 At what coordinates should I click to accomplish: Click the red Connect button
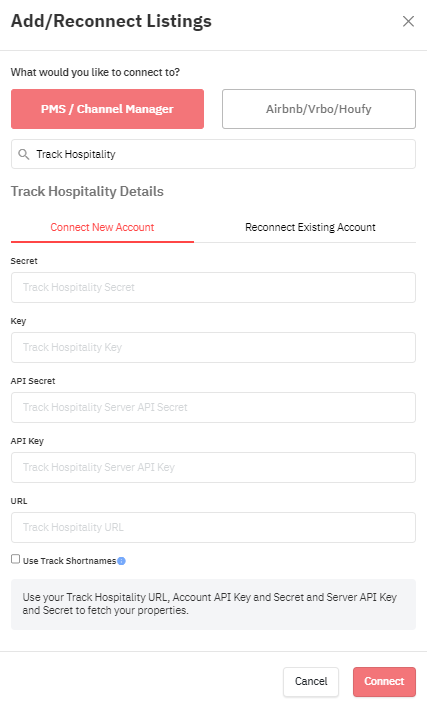[x=384, y=682]
